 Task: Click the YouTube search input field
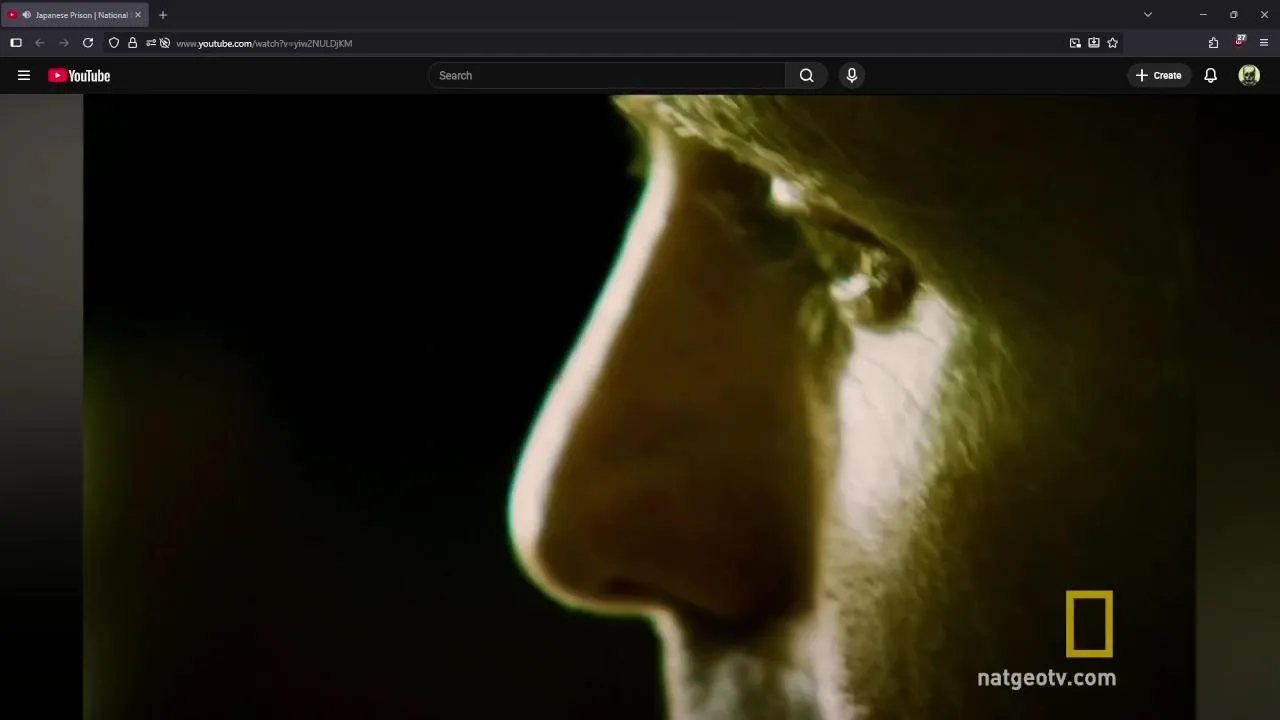point(607,75)
